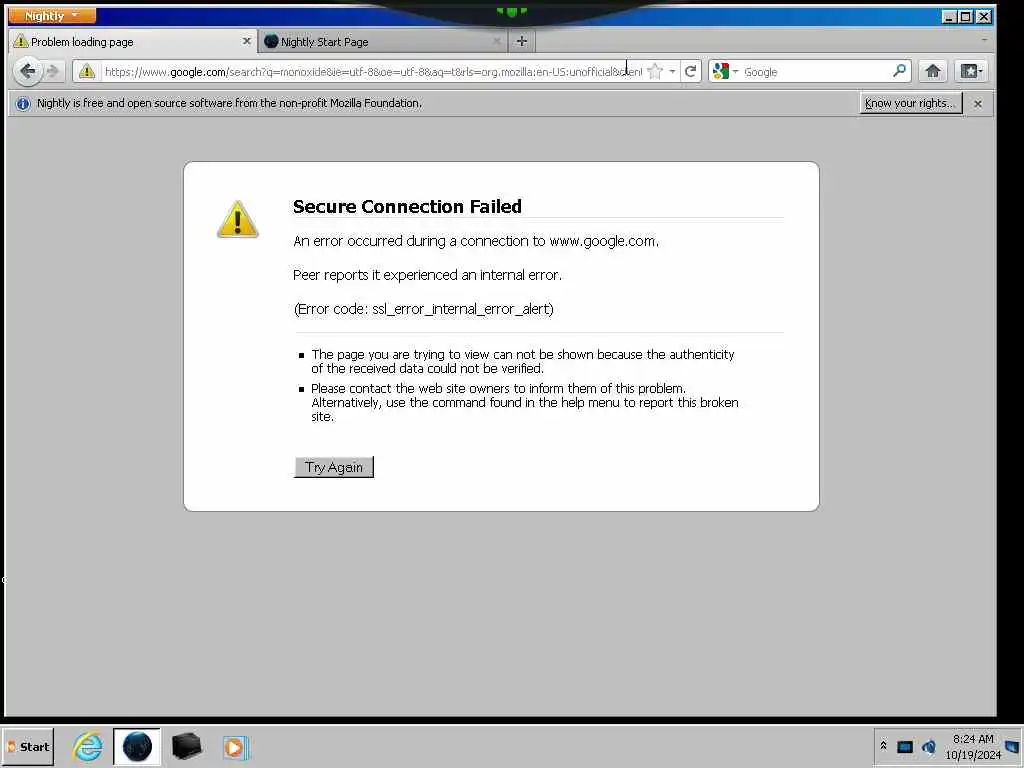Open the Start menu

coord(28,746)
